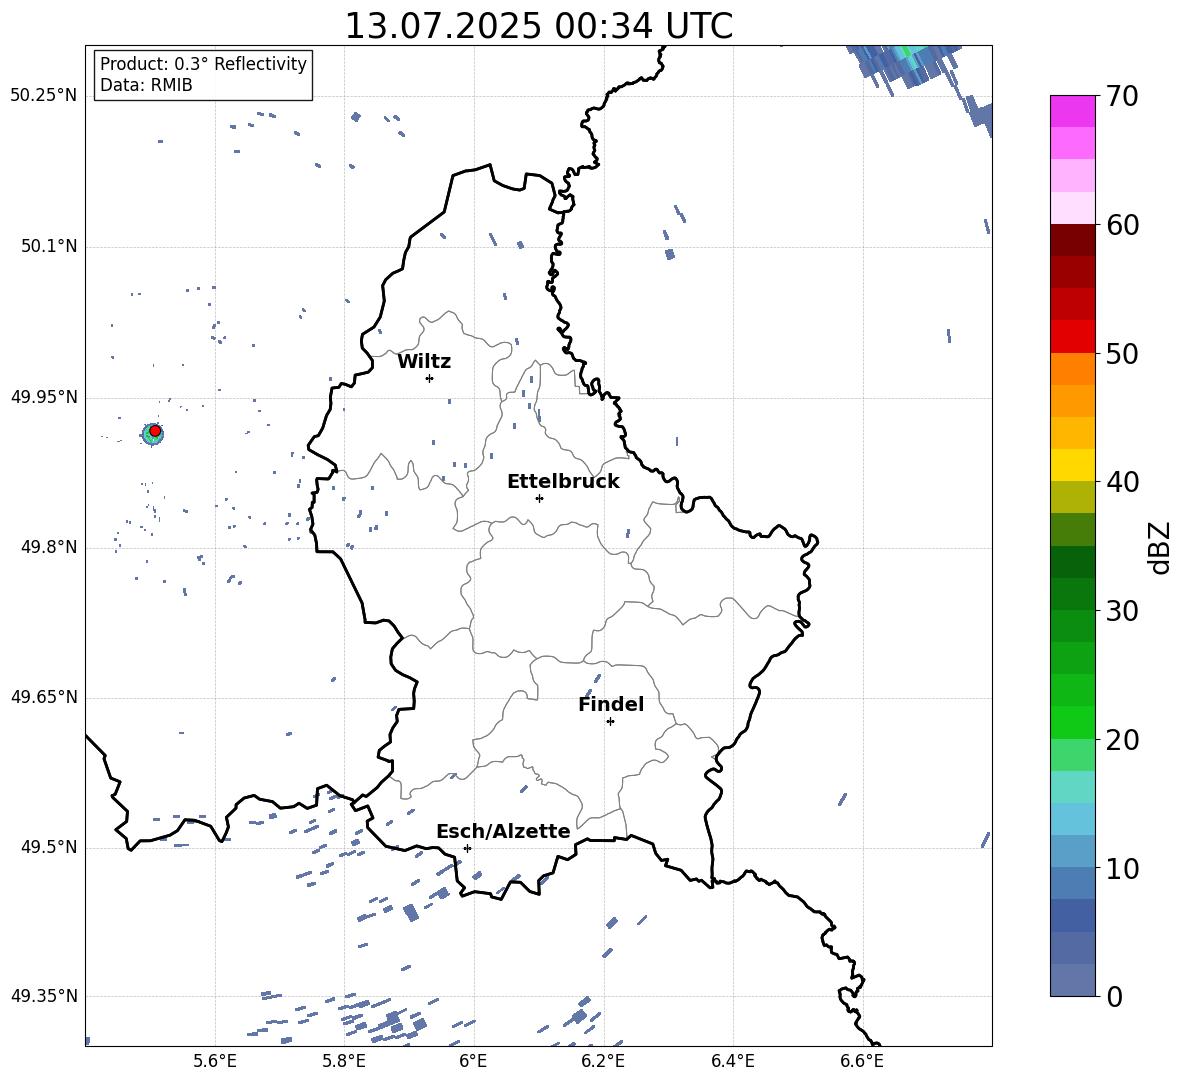Click the cross marker under Wiltz
Screen dimensions: 1184x1081
(429, 378)
